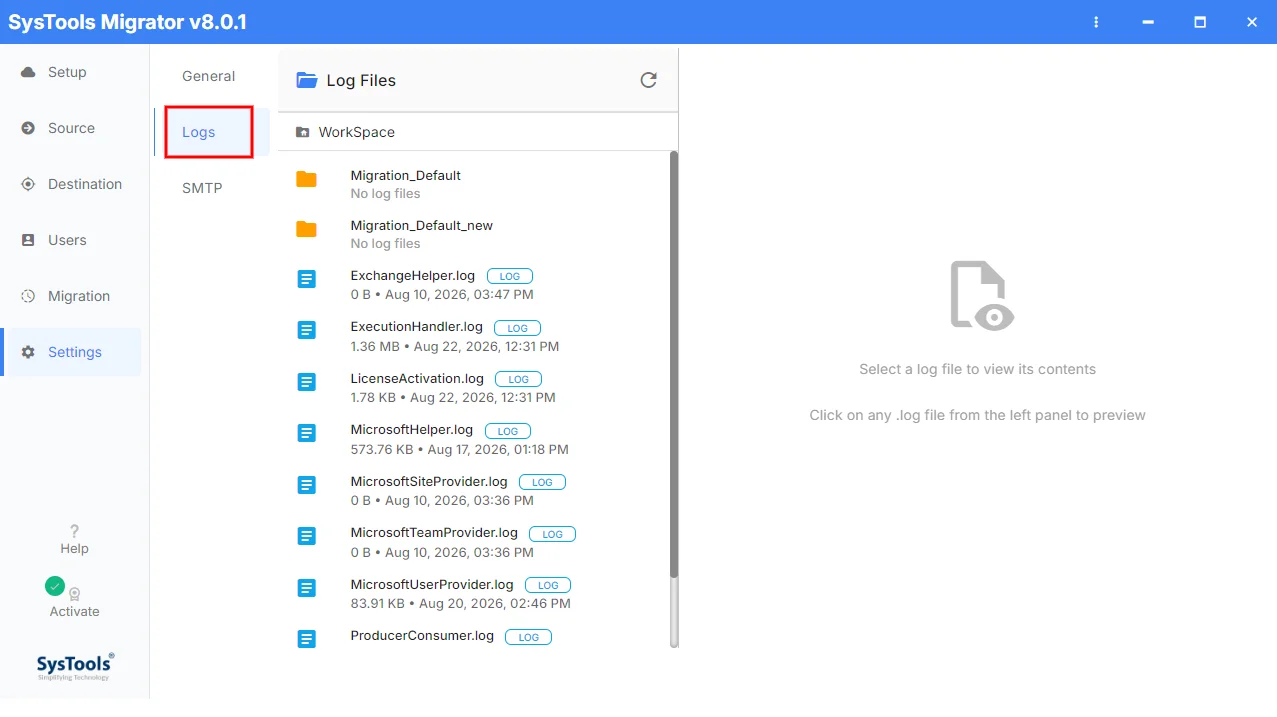Select the LicenseActivation.log file name
Viewport: 1277px width, 717px height.
pos(417,378)
